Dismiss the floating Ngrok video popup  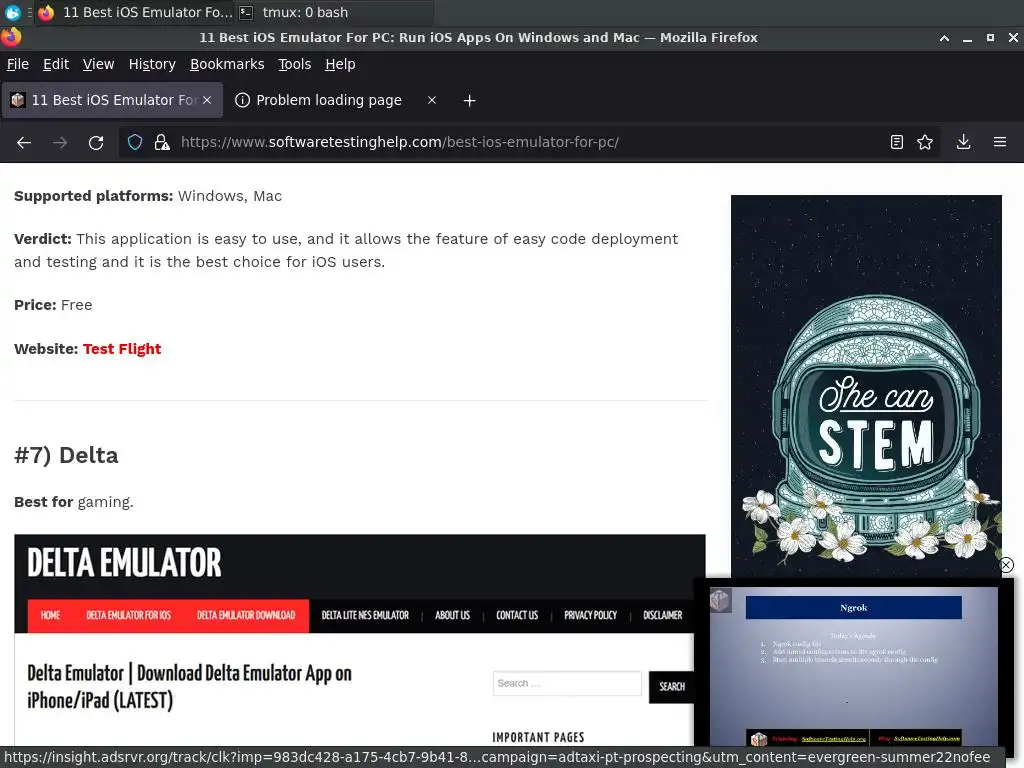pyautogui.click(x=1006, y=565)
